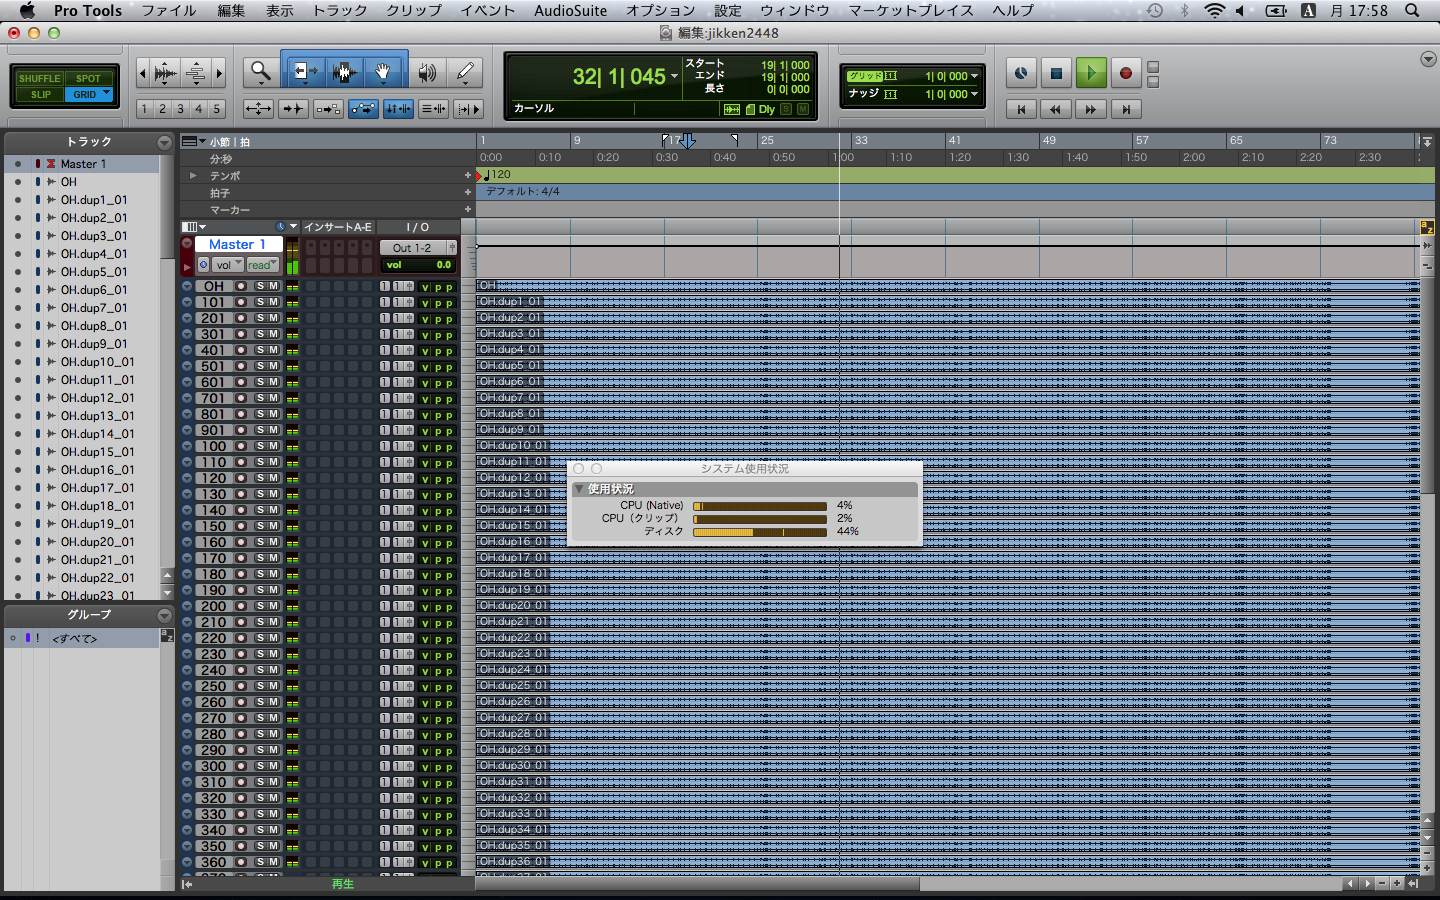The height and width of the screenshot is (900, 1440).
Task: Select the Trim tool
Action: click(x=304, y=72)
